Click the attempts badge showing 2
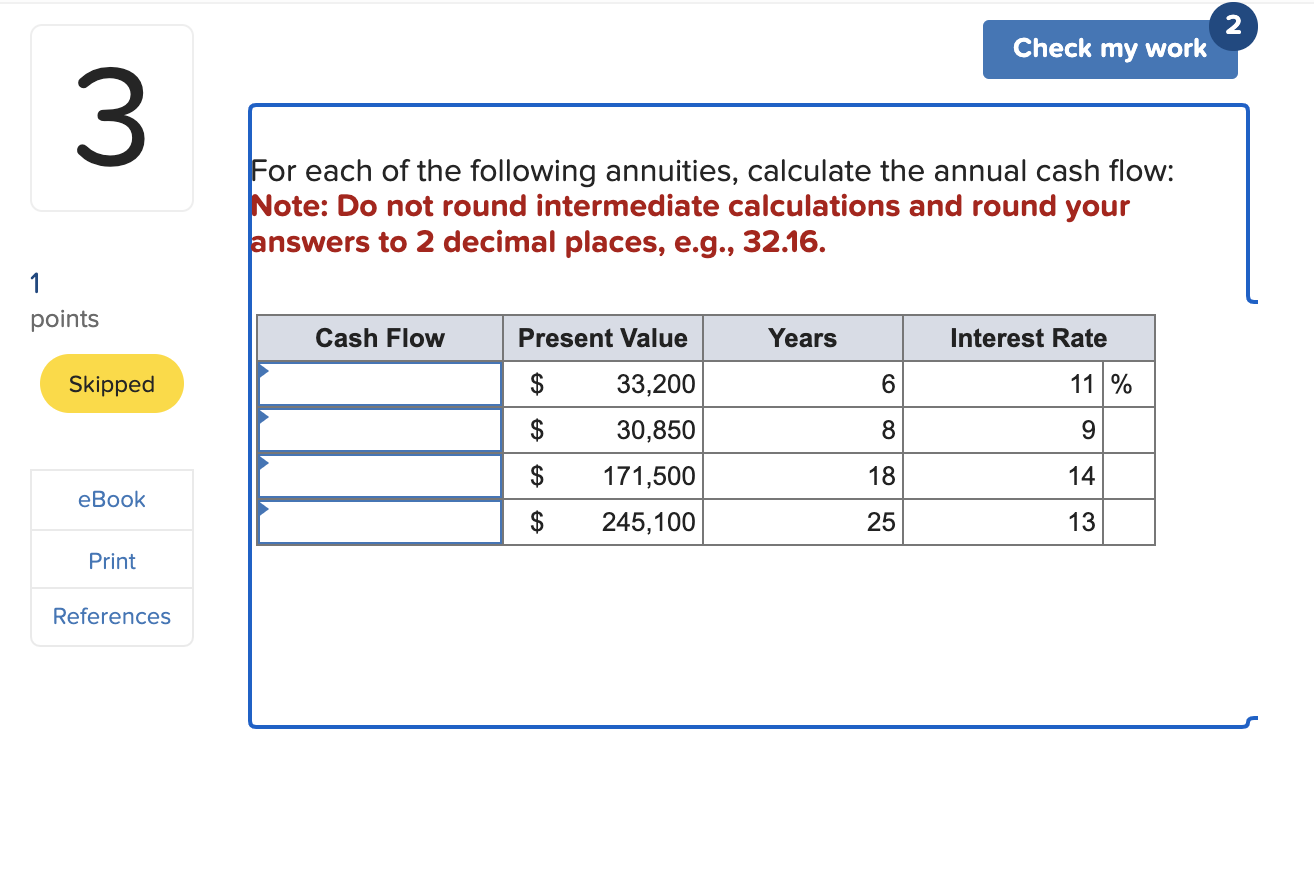This screenshot has height=880, width=1314. (x=1233, y=27)
